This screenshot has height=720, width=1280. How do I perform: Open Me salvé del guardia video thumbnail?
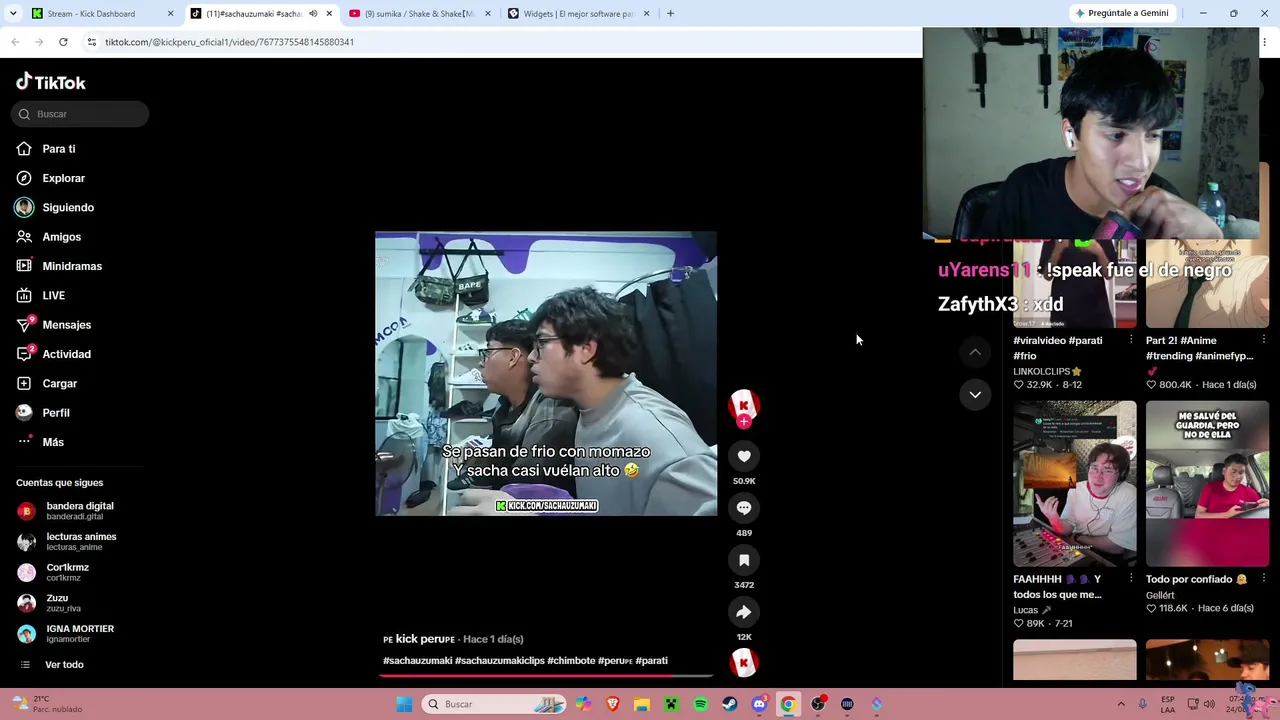pyautogui.click(x=1207, y=484)
